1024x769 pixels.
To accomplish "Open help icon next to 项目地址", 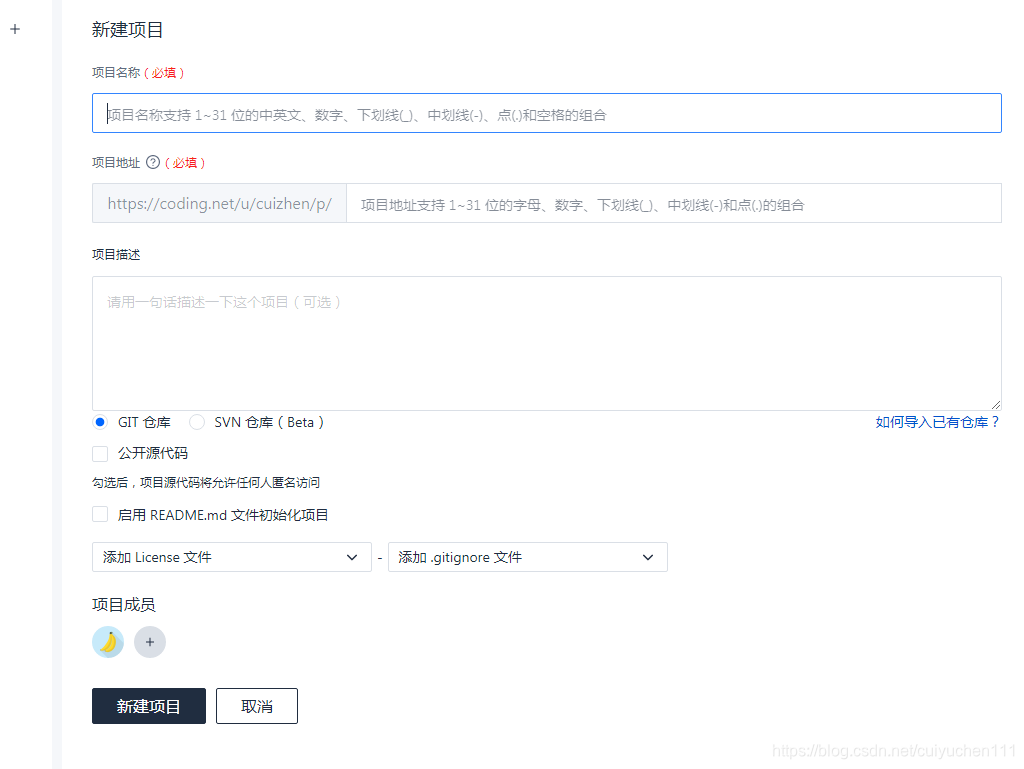I will coord(153,163).
